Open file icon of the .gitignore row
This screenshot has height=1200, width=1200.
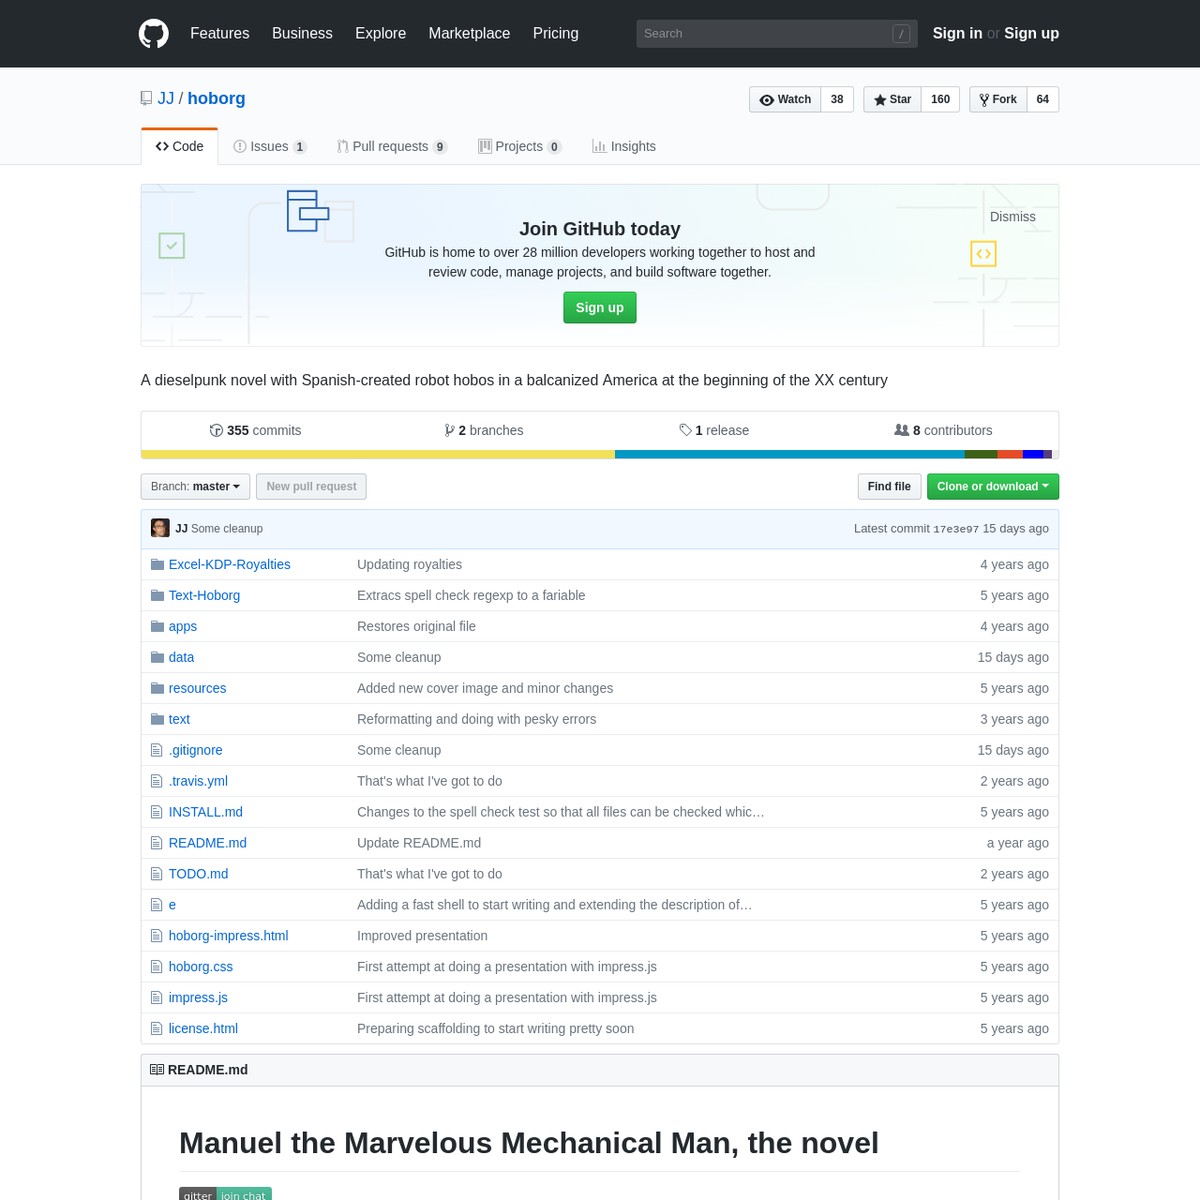(156, 751)
